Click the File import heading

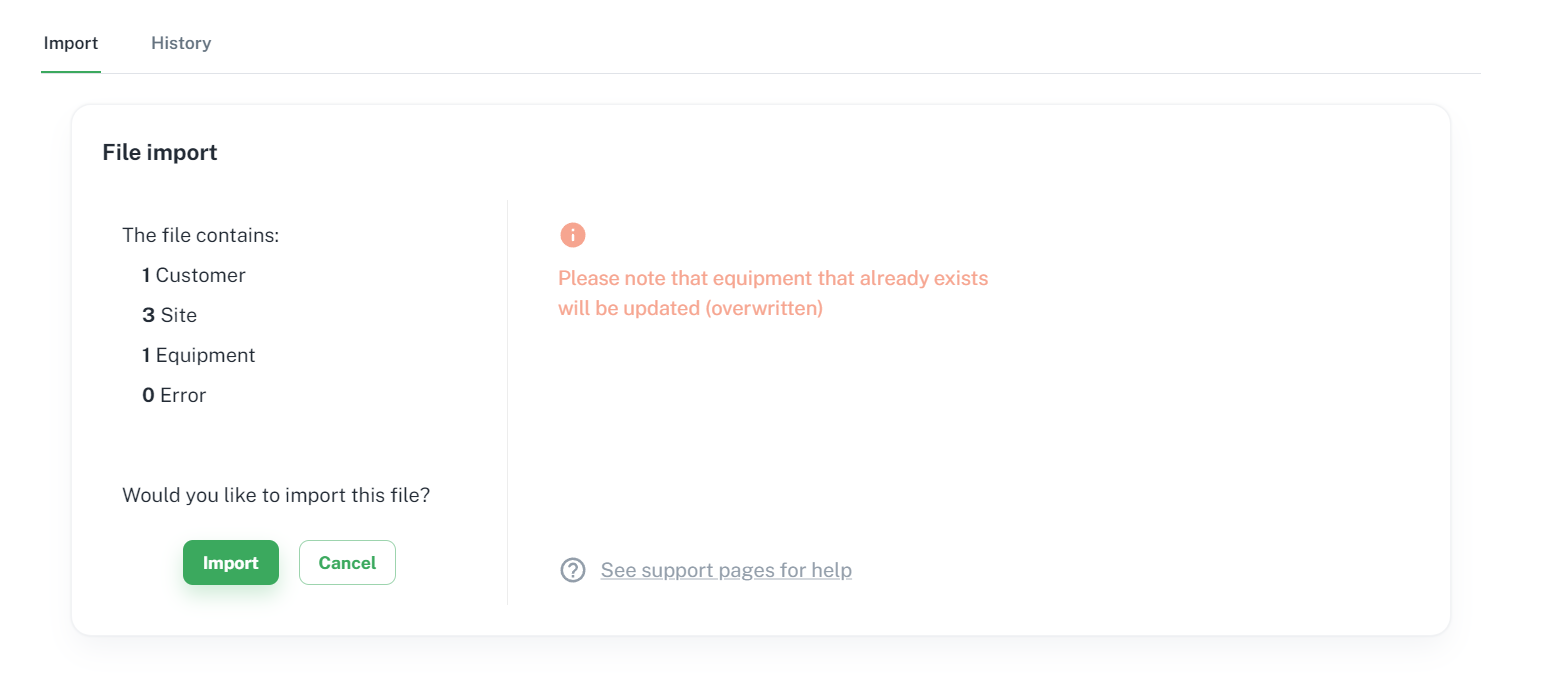pyautogui.click(x=160, y=153)
